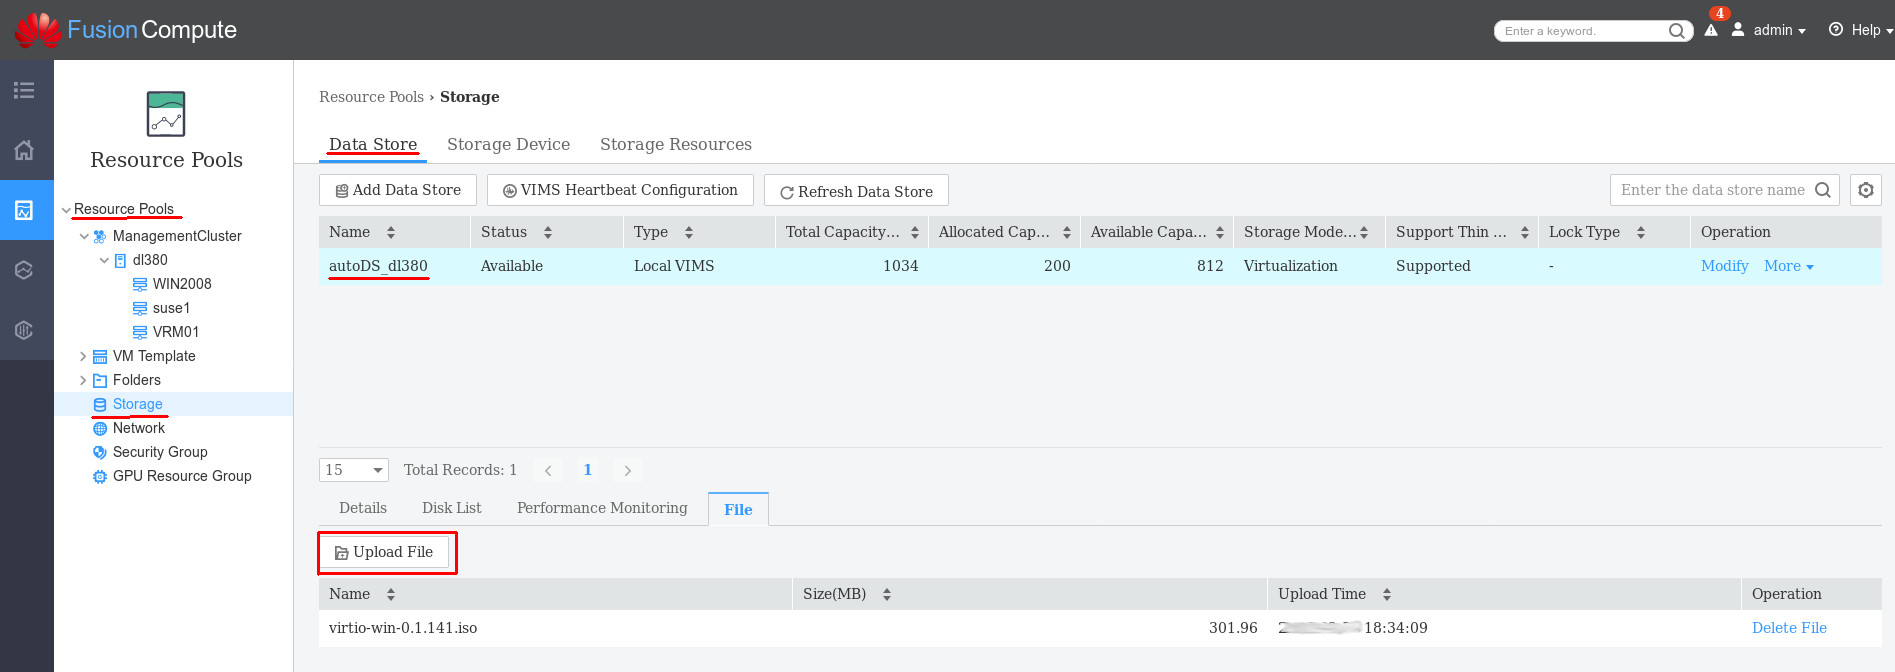Open the home icon in left sidebar
1895x672 pixels.
click(x=24, y=150)
